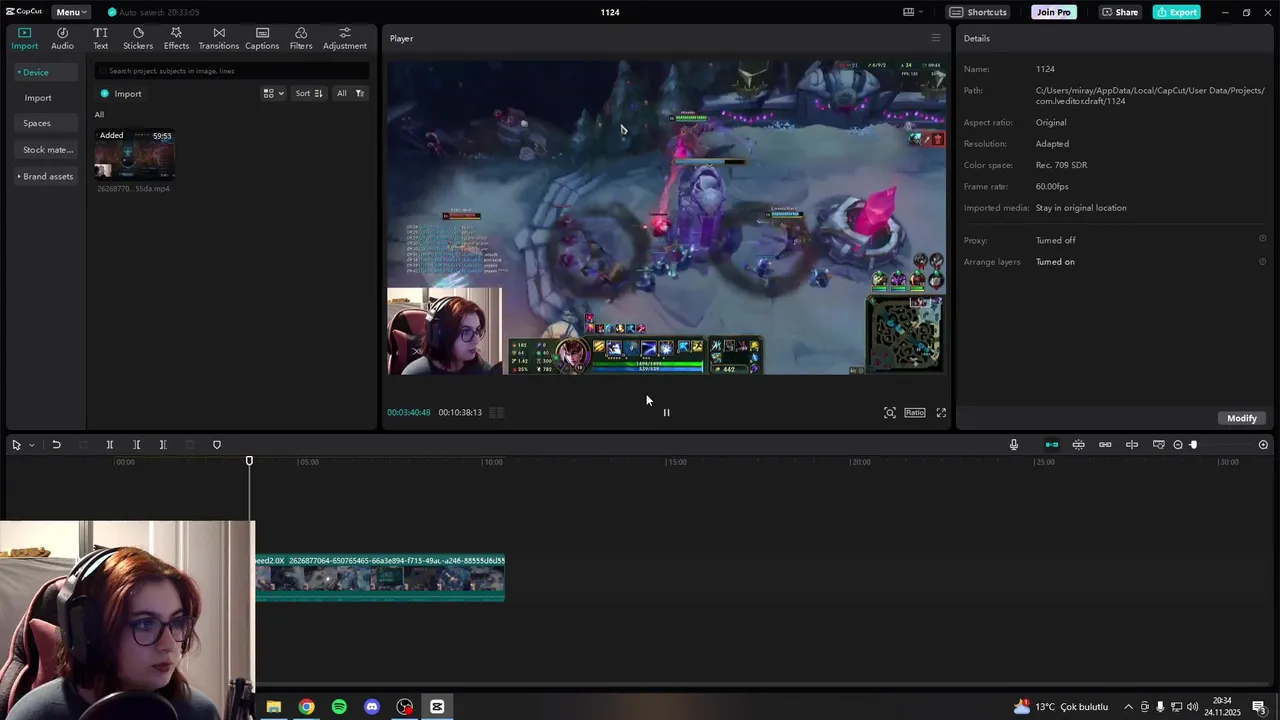Open Stock materials in sidebar
This screenshot has height=720, width=1280.
[47, 150]
